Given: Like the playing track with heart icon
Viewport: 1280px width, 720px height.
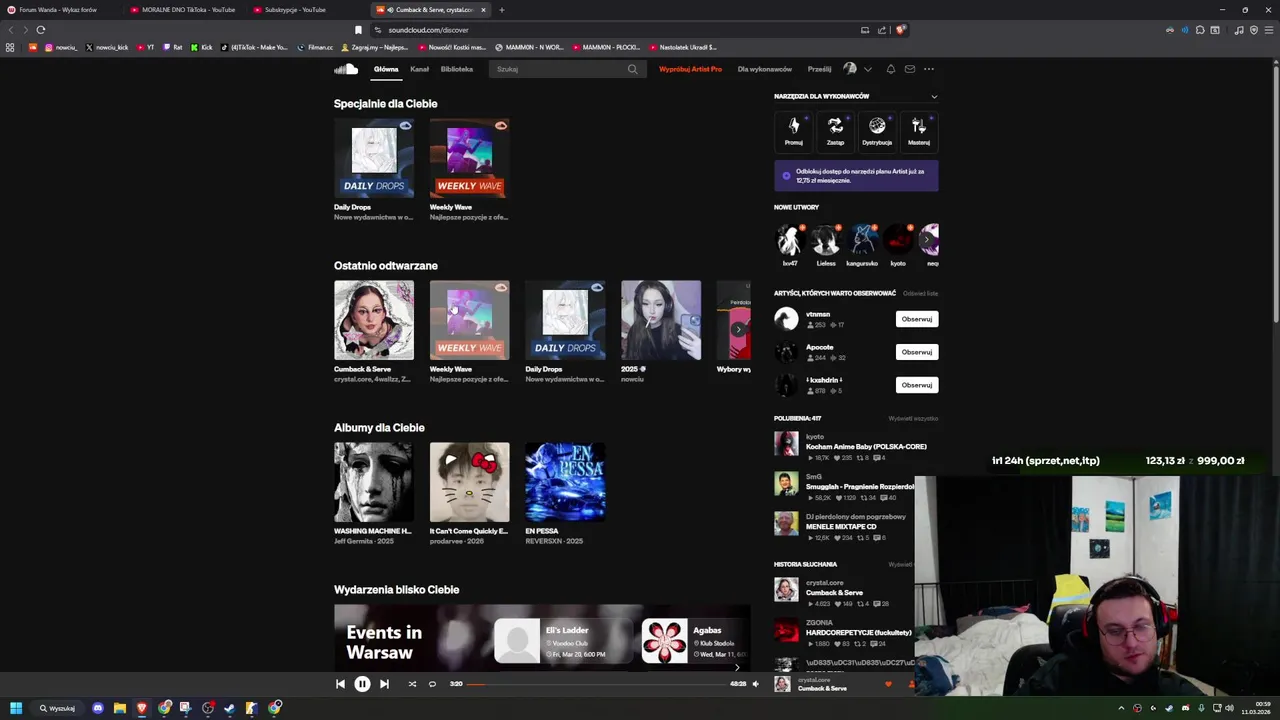Looking at the screenshot, I should (888, 684).
